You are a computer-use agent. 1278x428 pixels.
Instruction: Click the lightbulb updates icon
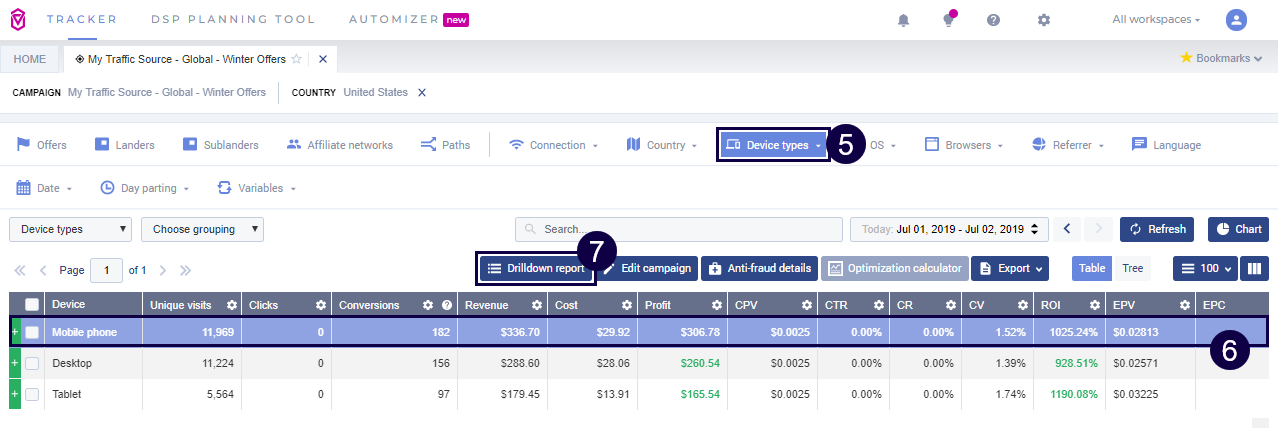[x=948, y=20]
